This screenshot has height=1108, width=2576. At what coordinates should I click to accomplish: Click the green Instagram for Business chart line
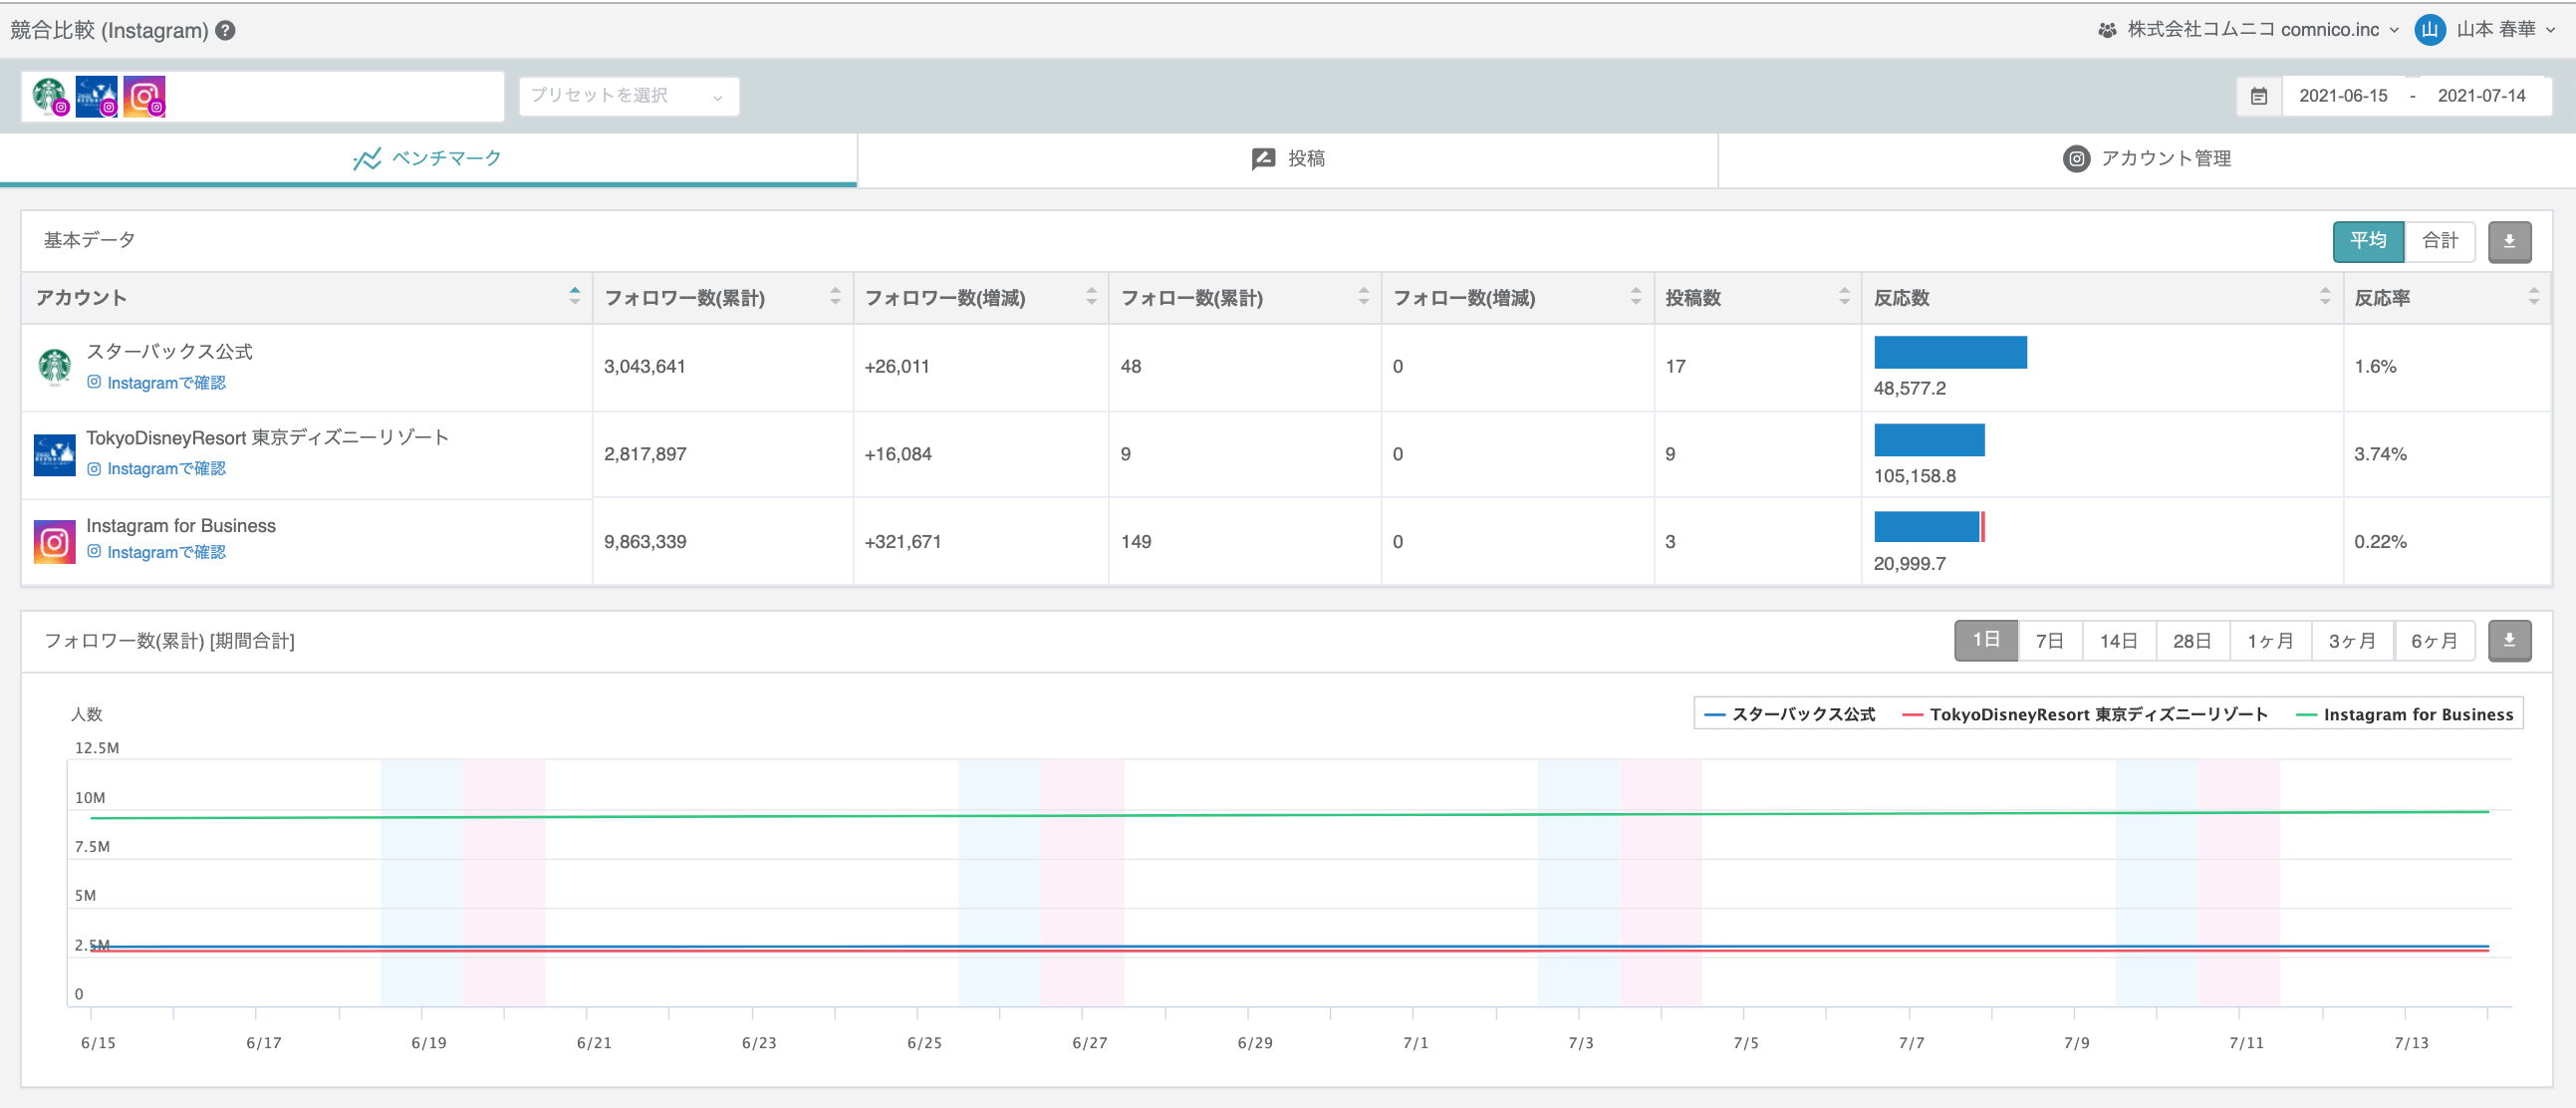[x=1290, y=815]
